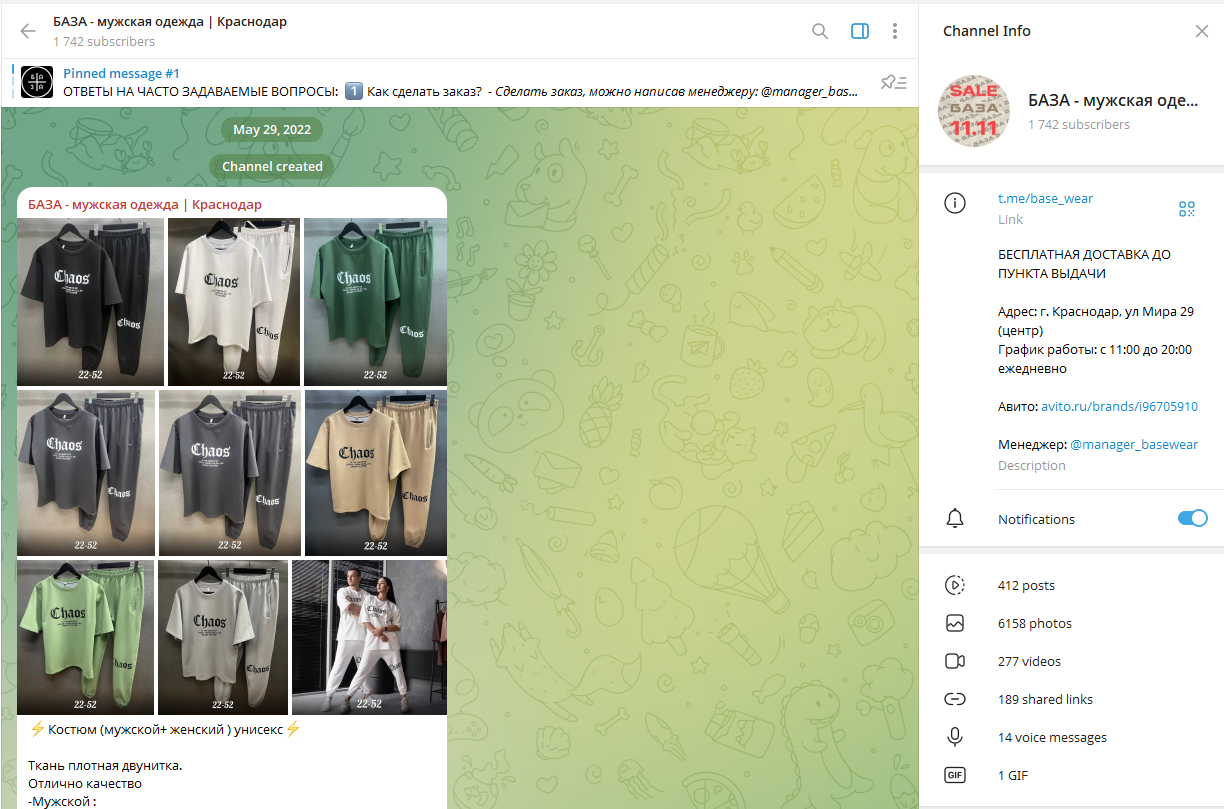Open the green Chaos suit photo

[375, 301]
